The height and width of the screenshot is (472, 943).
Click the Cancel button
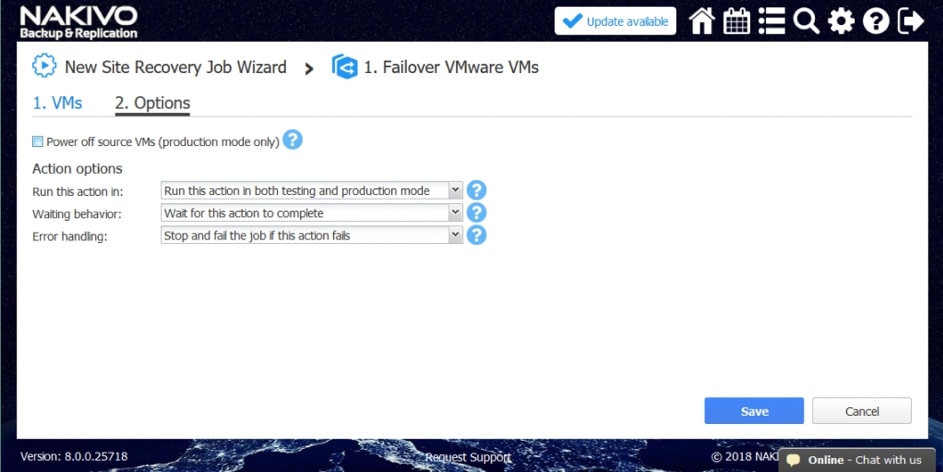click(861, 411)
